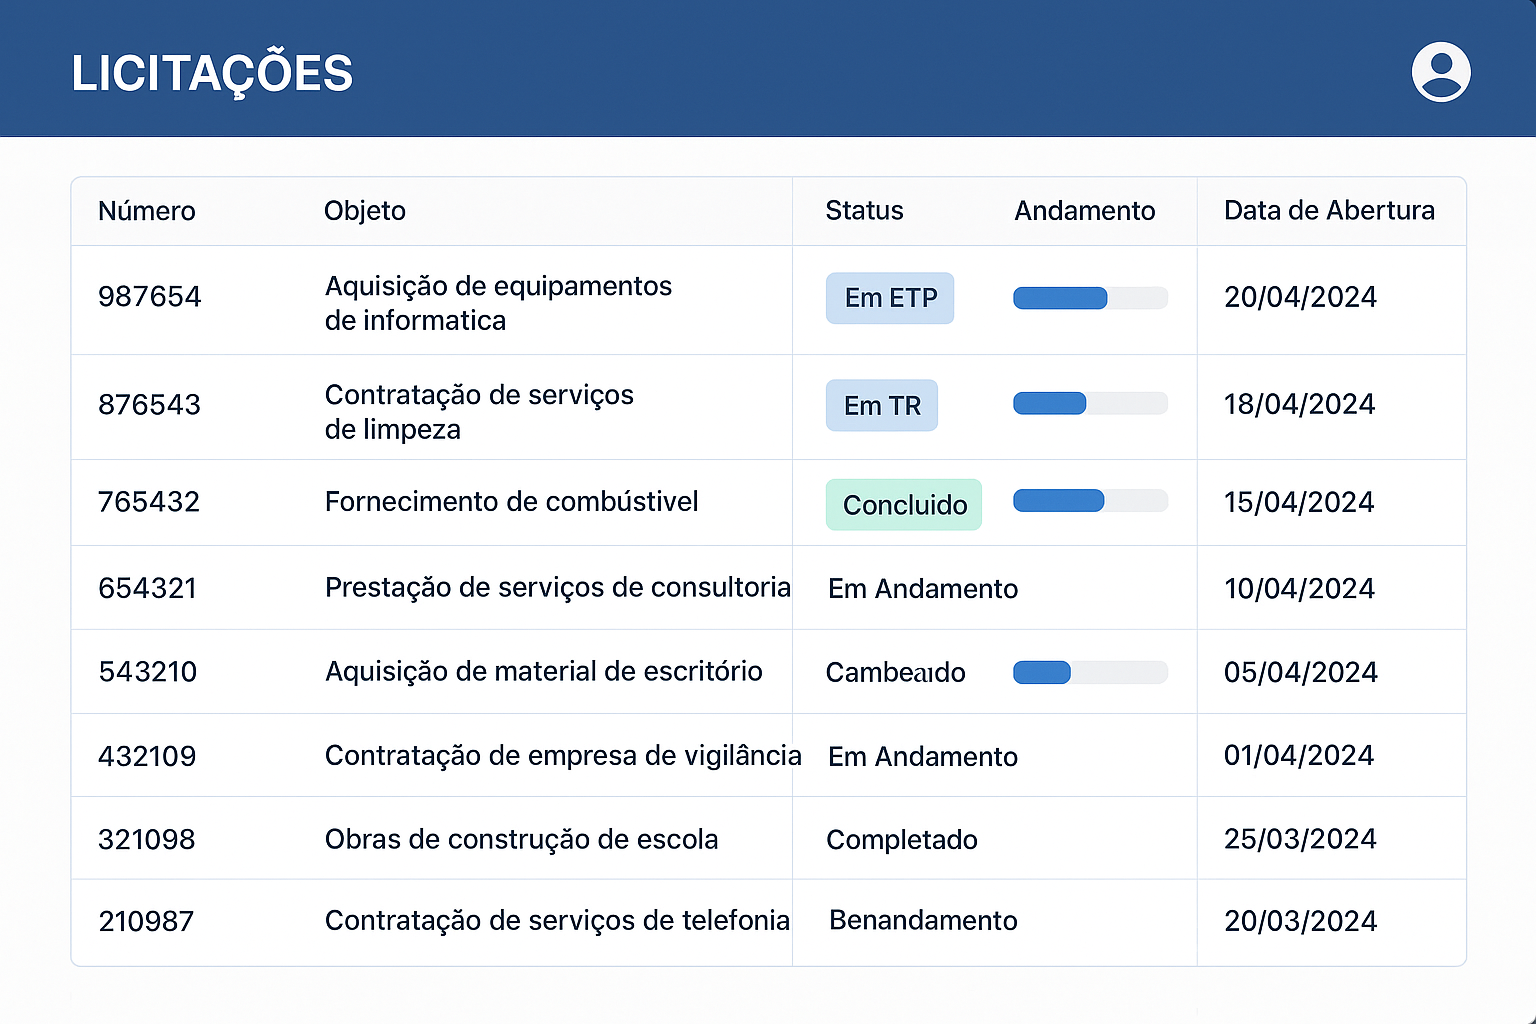
Task: Open licitação number 765432
Action: [x=149, y=503]
